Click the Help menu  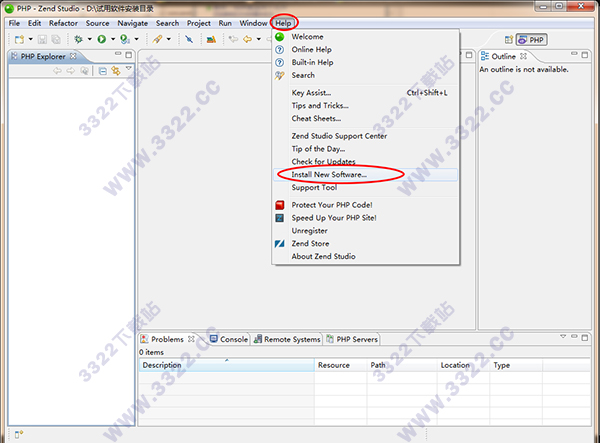283,23
